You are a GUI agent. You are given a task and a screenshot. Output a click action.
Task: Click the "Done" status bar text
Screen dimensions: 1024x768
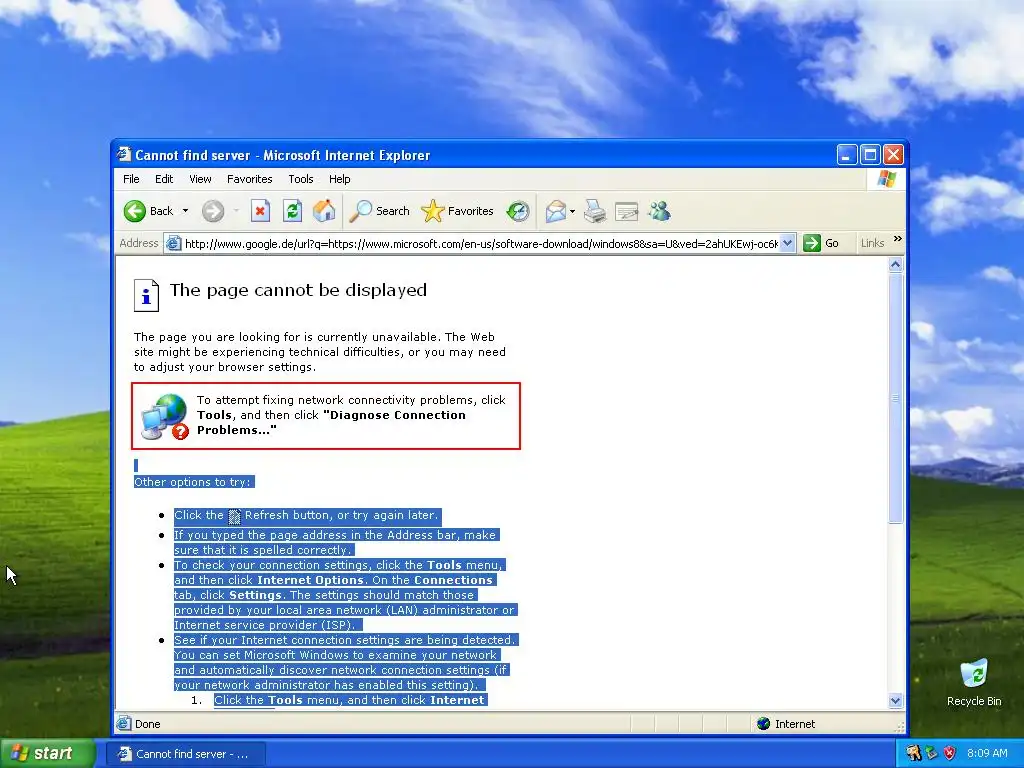[x=148, y=724]
